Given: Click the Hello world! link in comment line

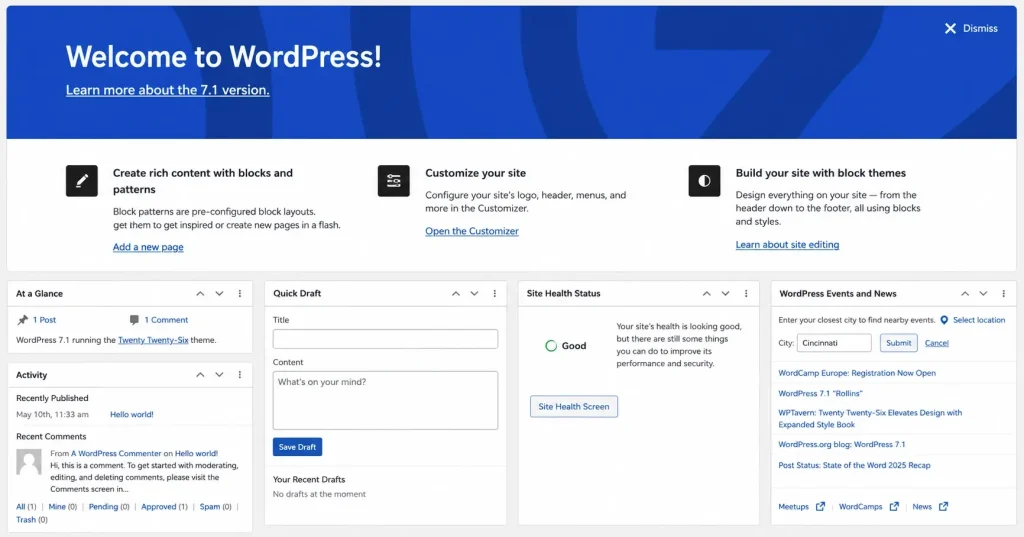Looking at the screenshot, I should [x=197, y=453].
